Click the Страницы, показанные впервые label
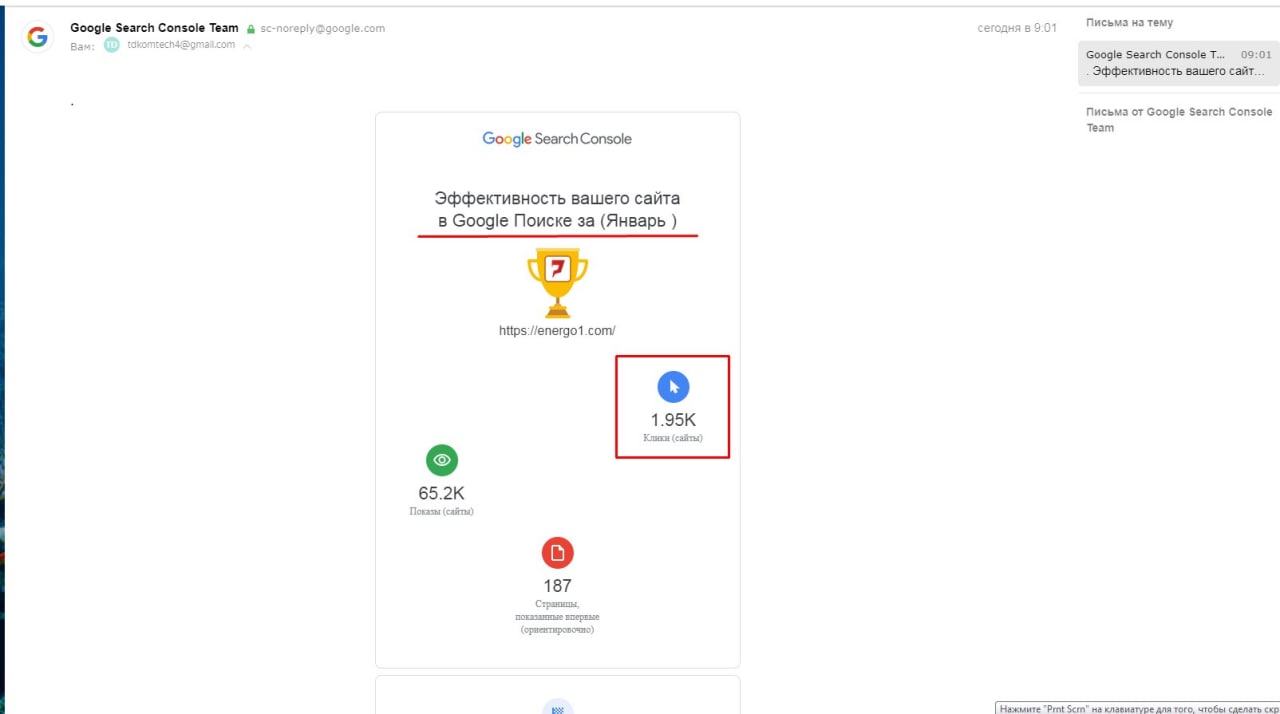This screenshot has width=1280, height=714. click(x=557, y=617)
